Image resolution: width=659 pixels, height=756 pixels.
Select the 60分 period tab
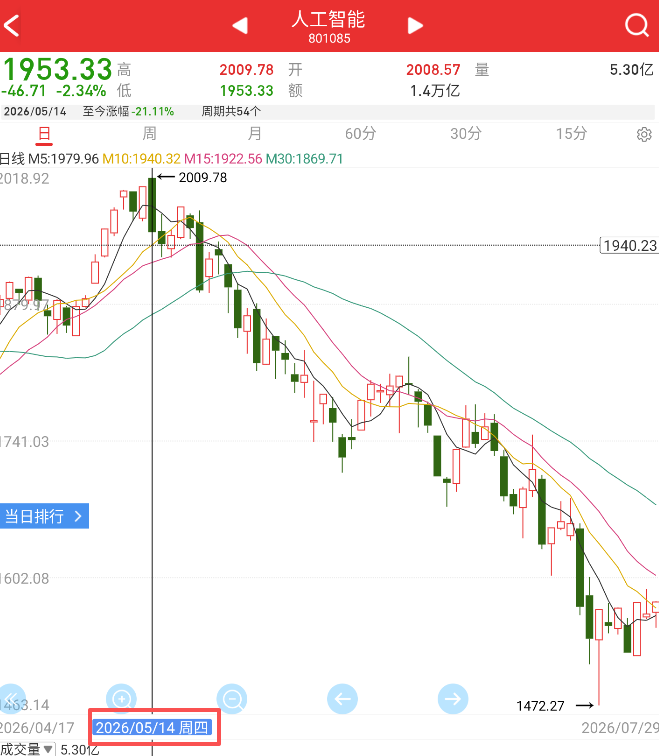point(361,134)
